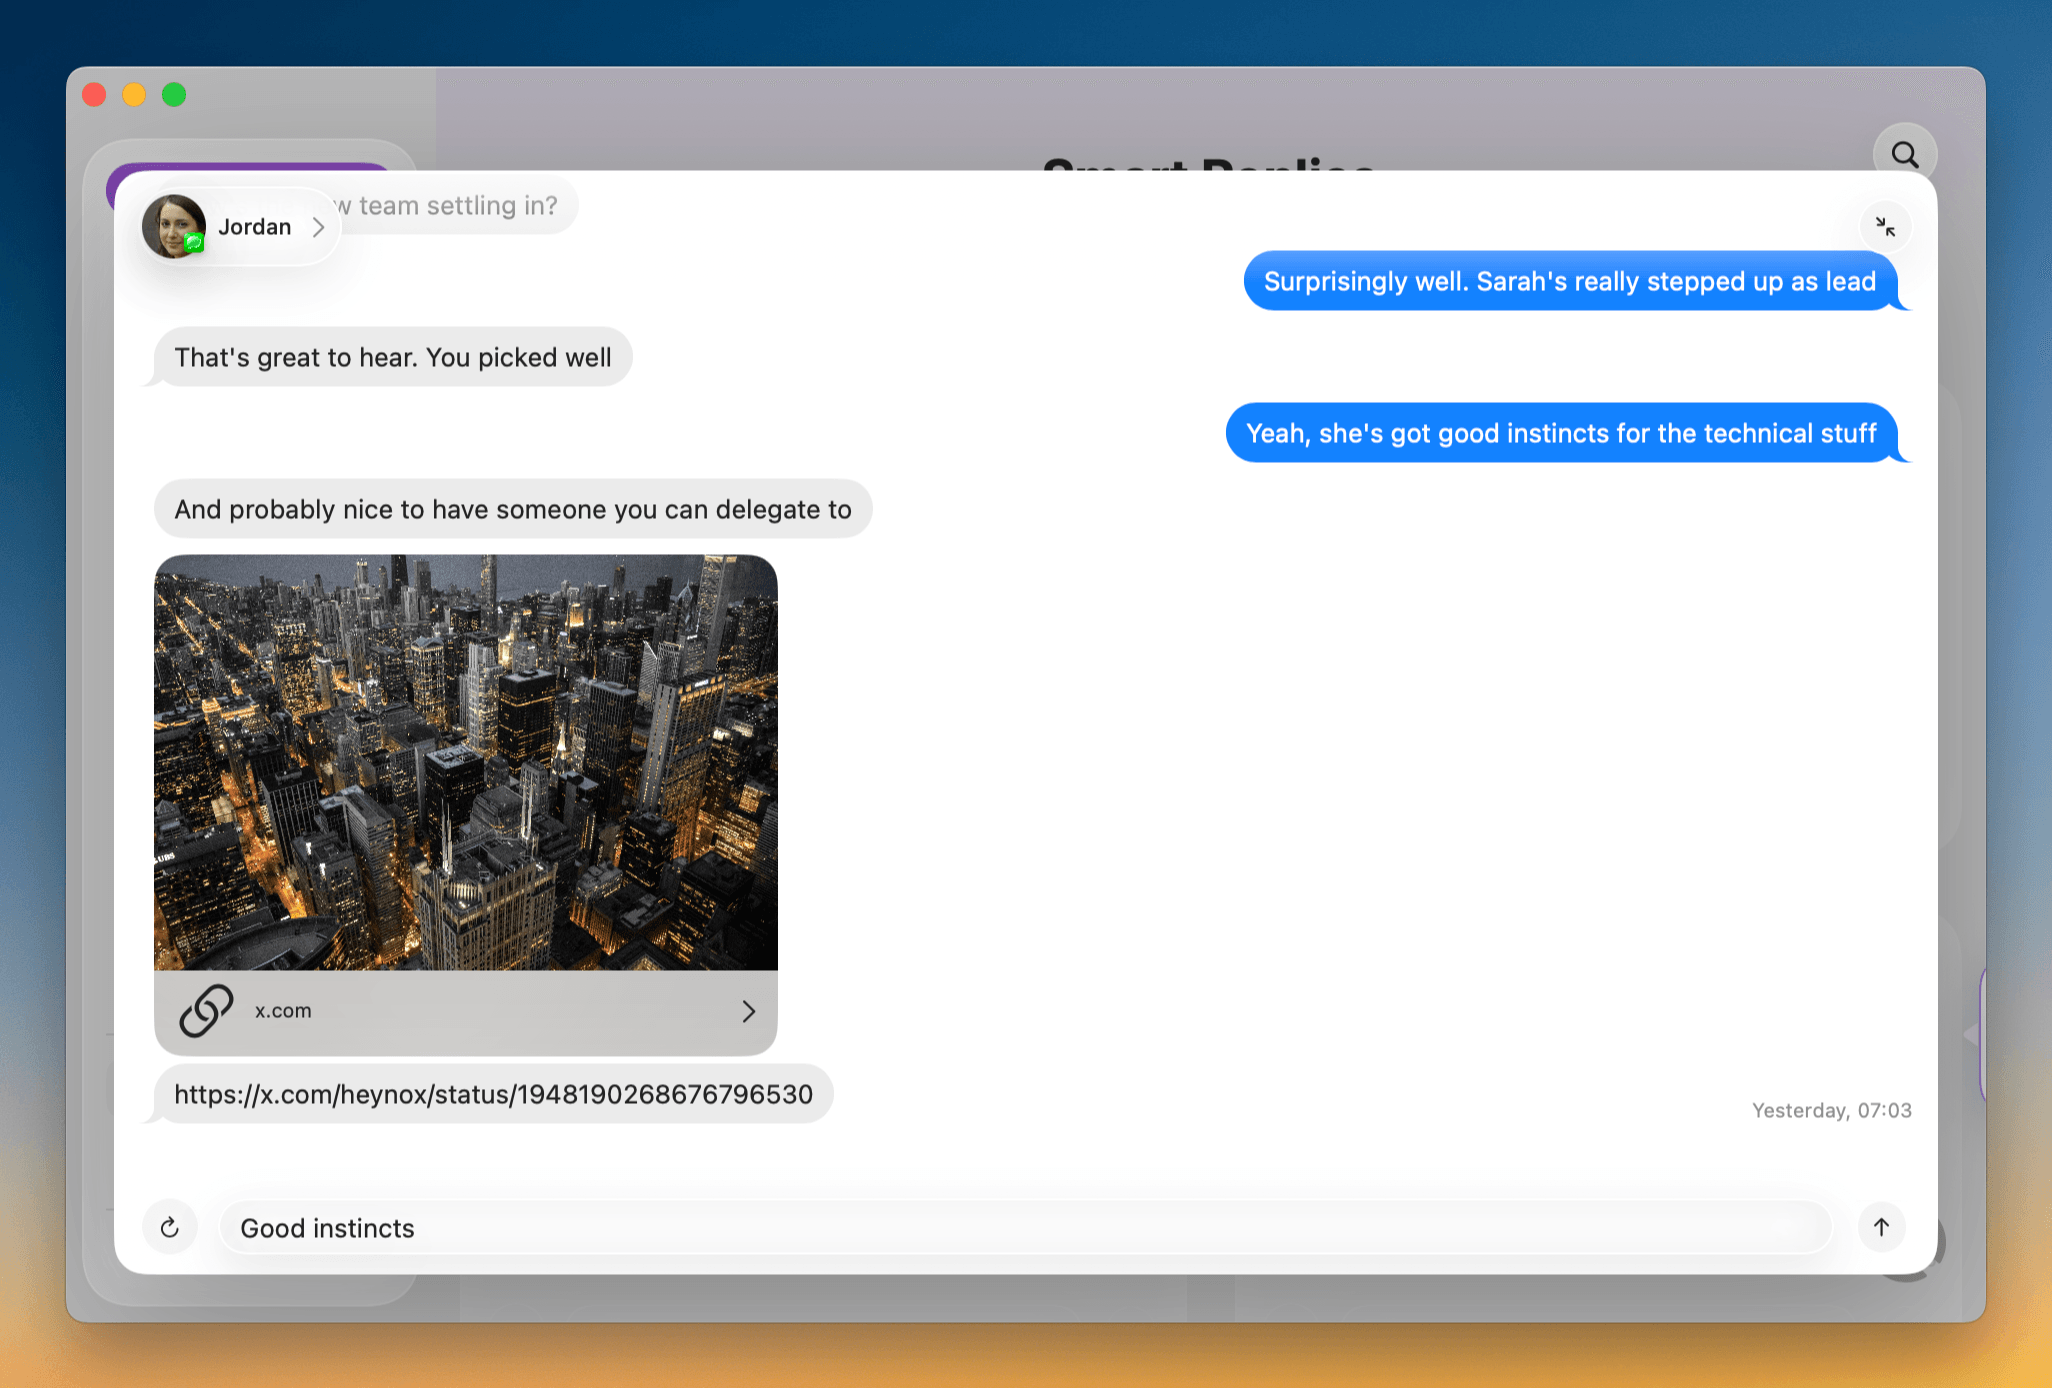Click the chain link icon on the x.com preview
This screenshot has width=2052, height=1388.
pos(205,1011)
